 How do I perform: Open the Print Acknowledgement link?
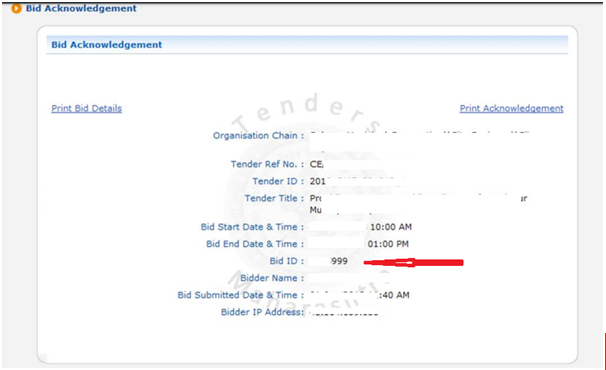(x=511, y=108)
